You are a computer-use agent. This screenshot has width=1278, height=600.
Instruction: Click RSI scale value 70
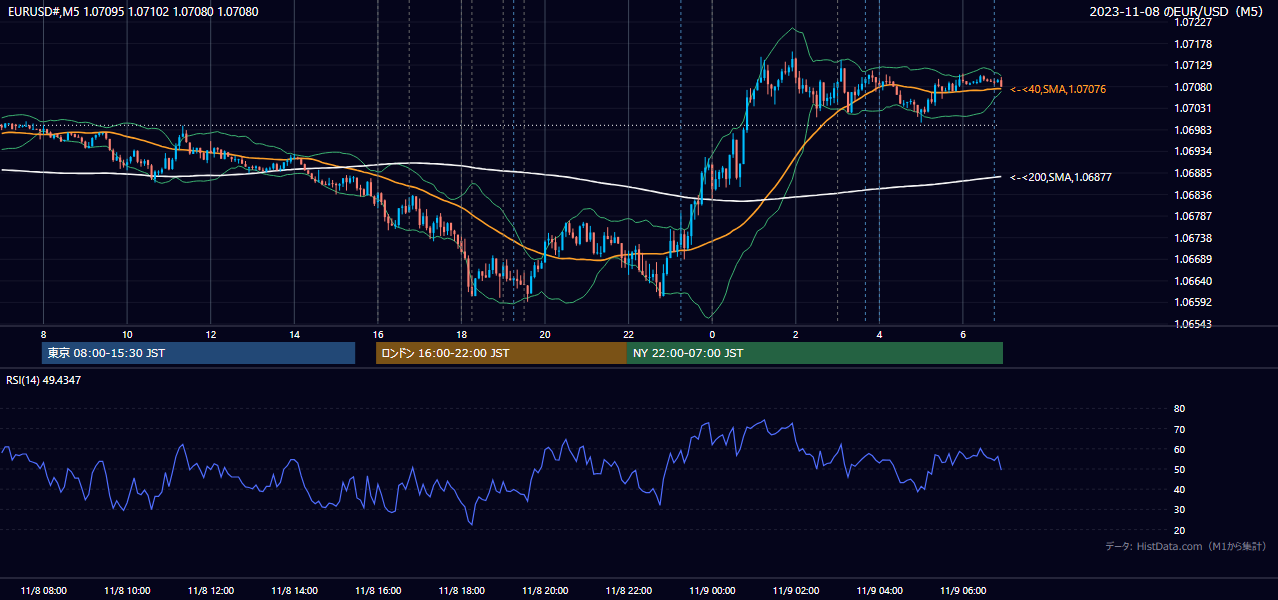point(1179,429)
